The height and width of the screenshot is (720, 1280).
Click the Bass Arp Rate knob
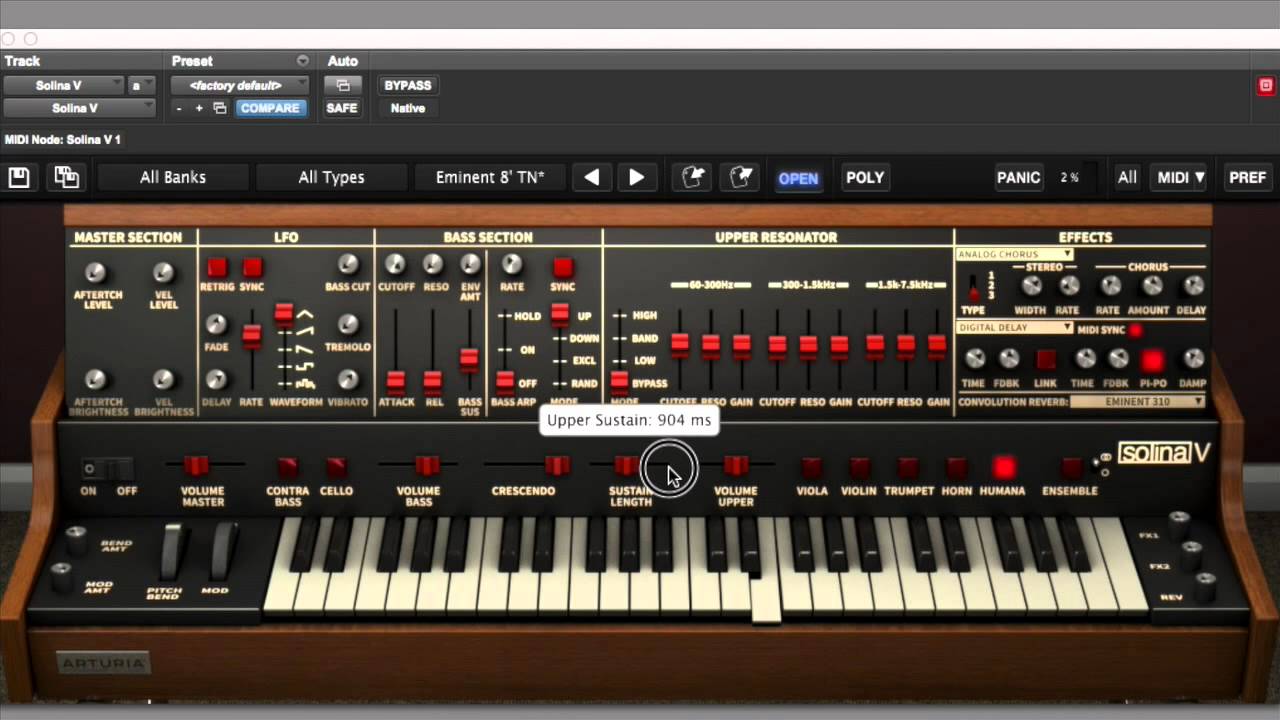pyautogui.click(x=512, y=264)
